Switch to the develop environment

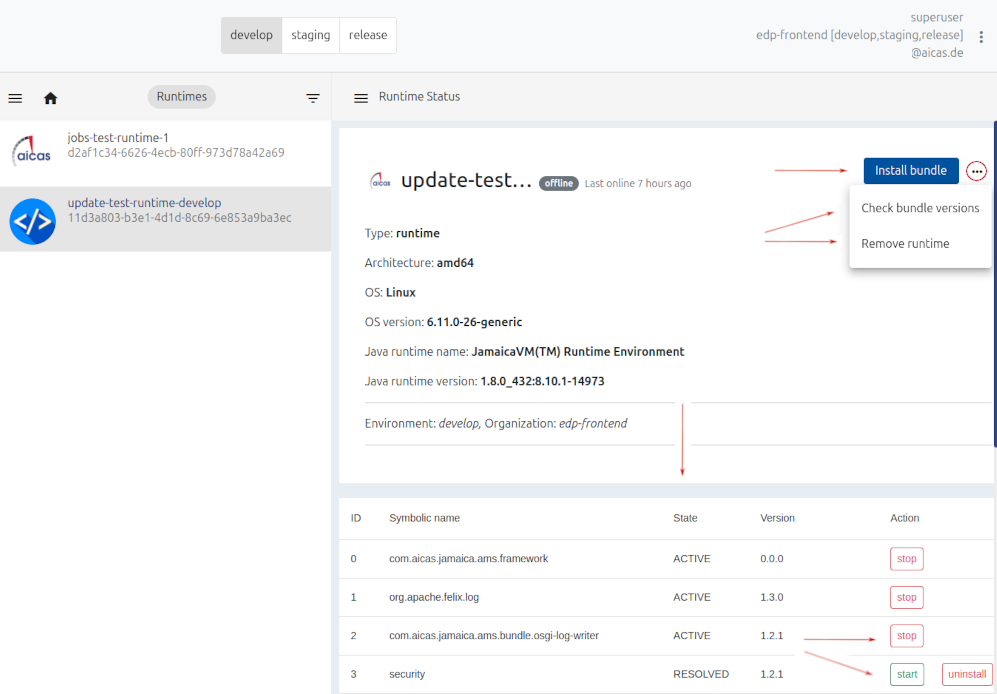tap(251, 35)
